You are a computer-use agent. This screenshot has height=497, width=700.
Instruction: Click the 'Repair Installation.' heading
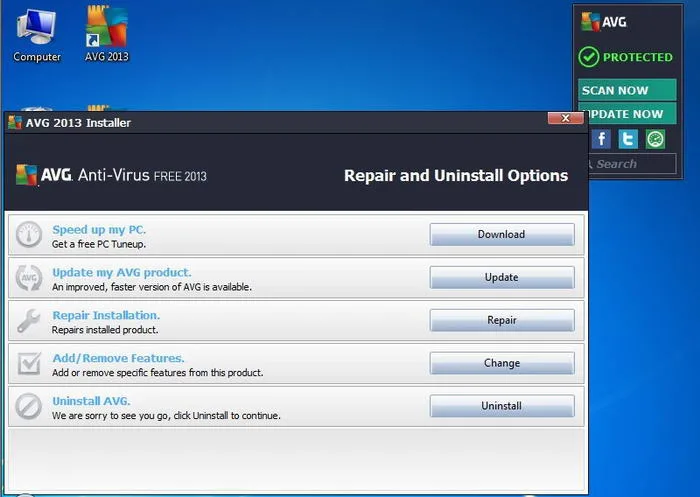click(x=106, y=315)
